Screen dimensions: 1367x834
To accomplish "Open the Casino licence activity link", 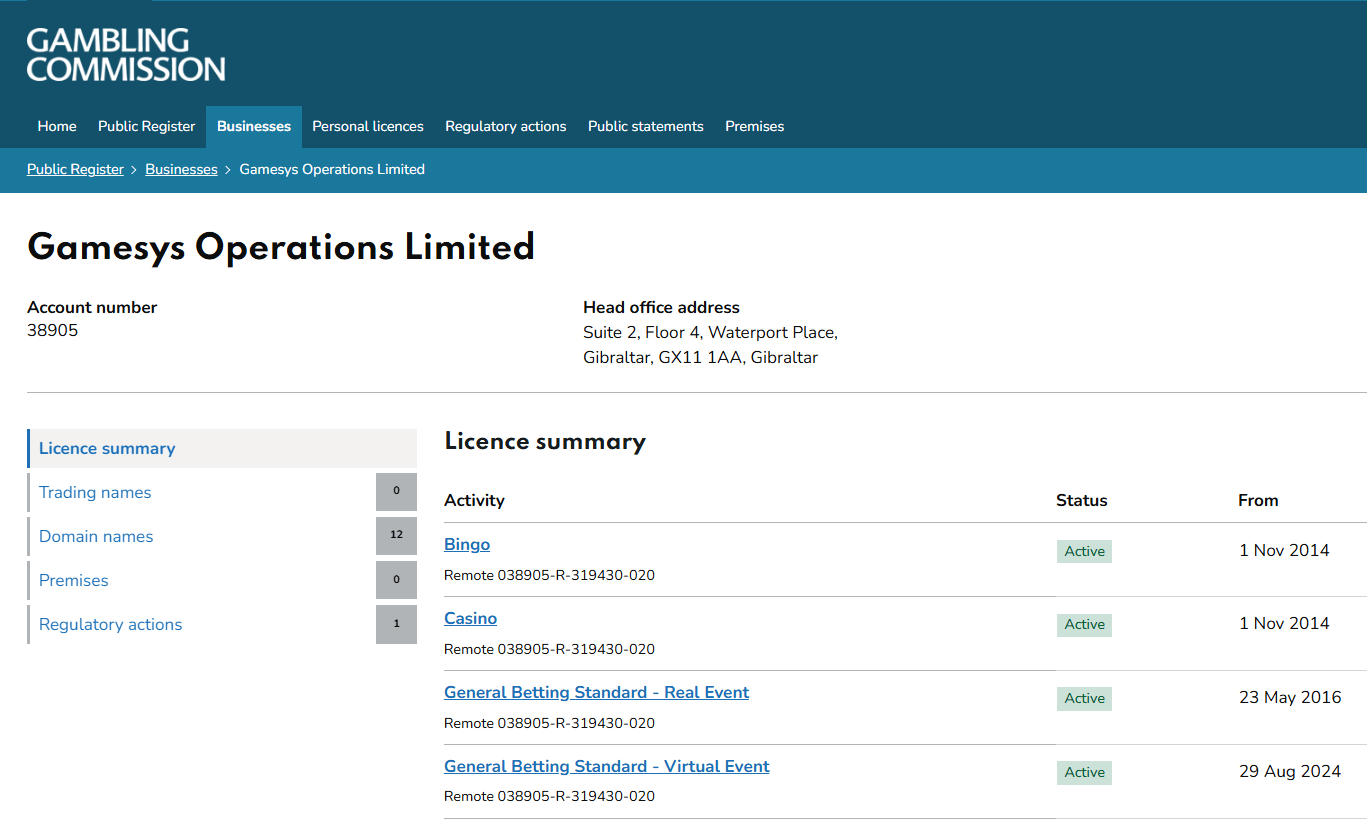I will tap(471, 618).
